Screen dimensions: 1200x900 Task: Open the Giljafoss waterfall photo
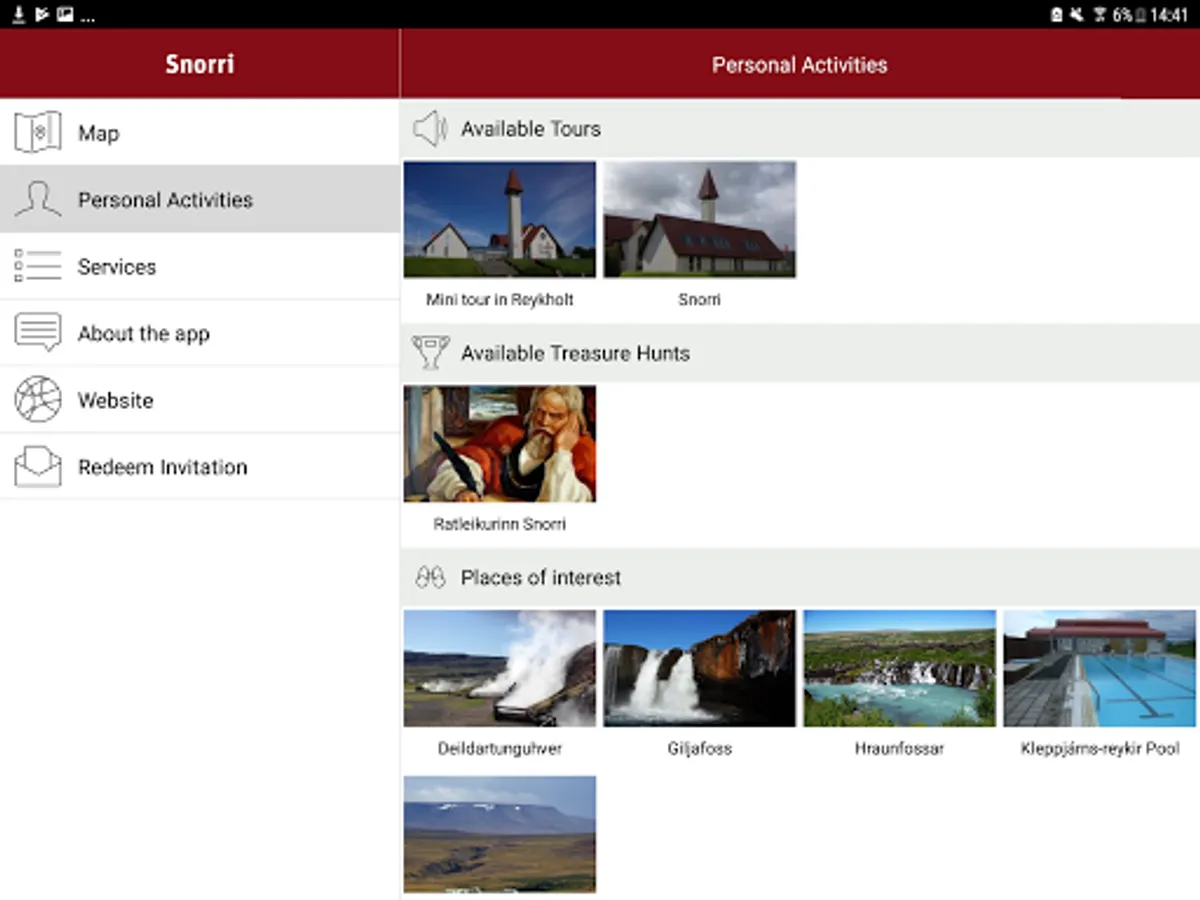[700, 668]
